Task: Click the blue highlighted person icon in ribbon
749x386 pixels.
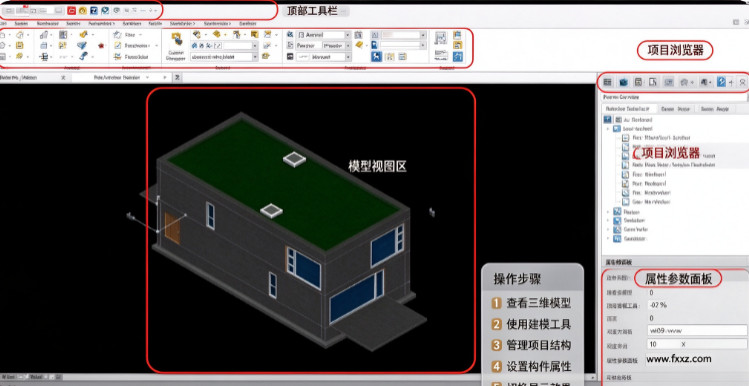Action: pos(376,56)
